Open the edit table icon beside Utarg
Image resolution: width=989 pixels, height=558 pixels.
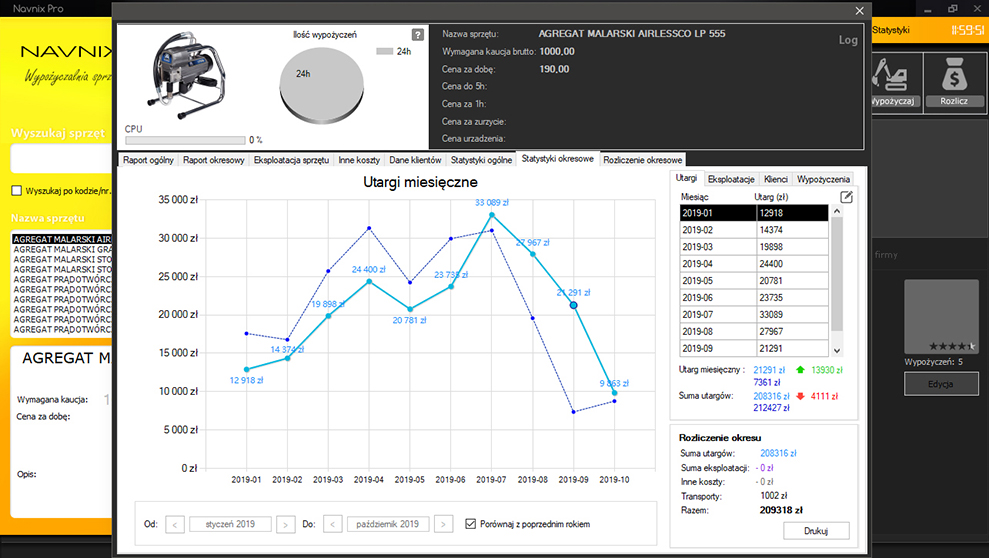[846, 197]
